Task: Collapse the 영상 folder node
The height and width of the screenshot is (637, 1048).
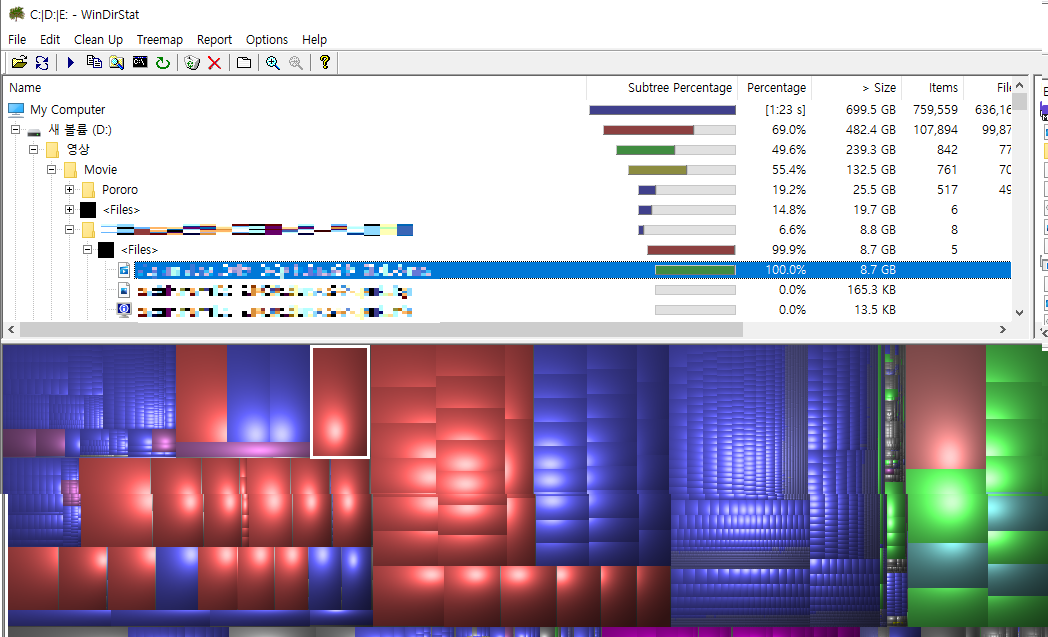Action: click(x=33, y=150)
